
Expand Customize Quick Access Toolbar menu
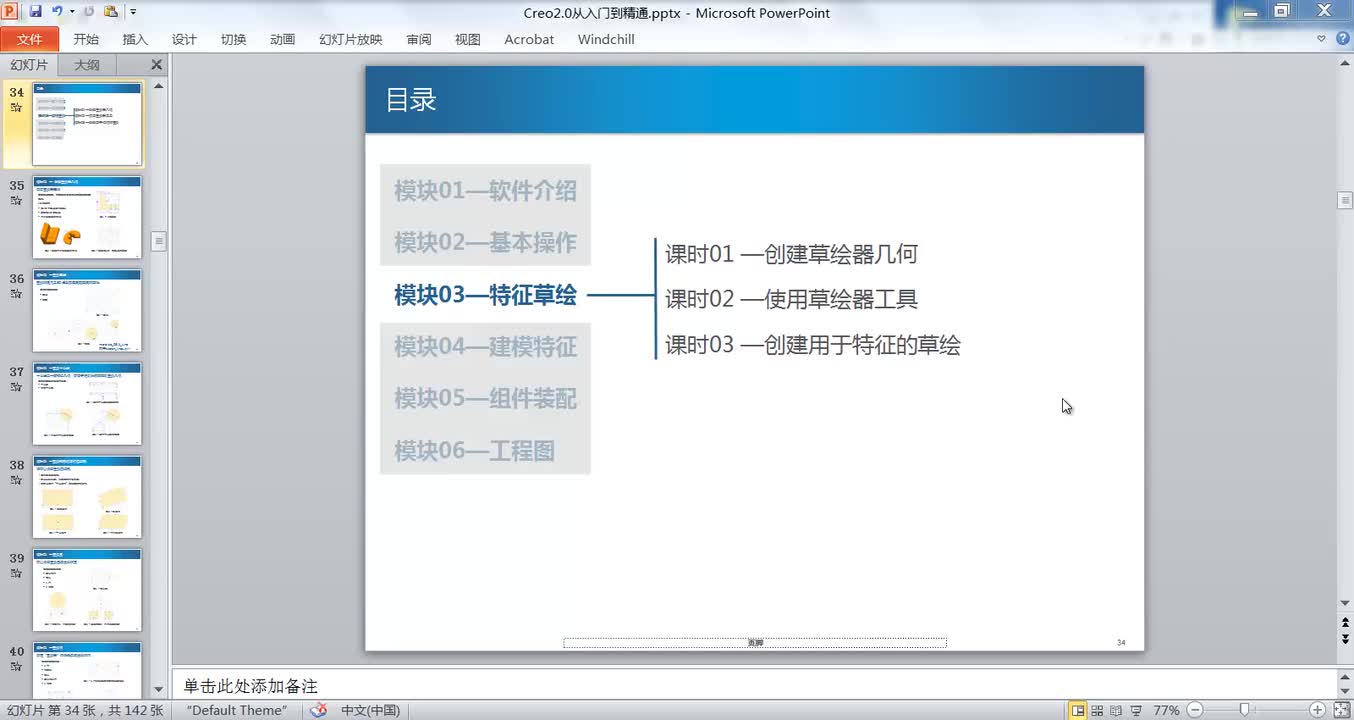(133, 13)
